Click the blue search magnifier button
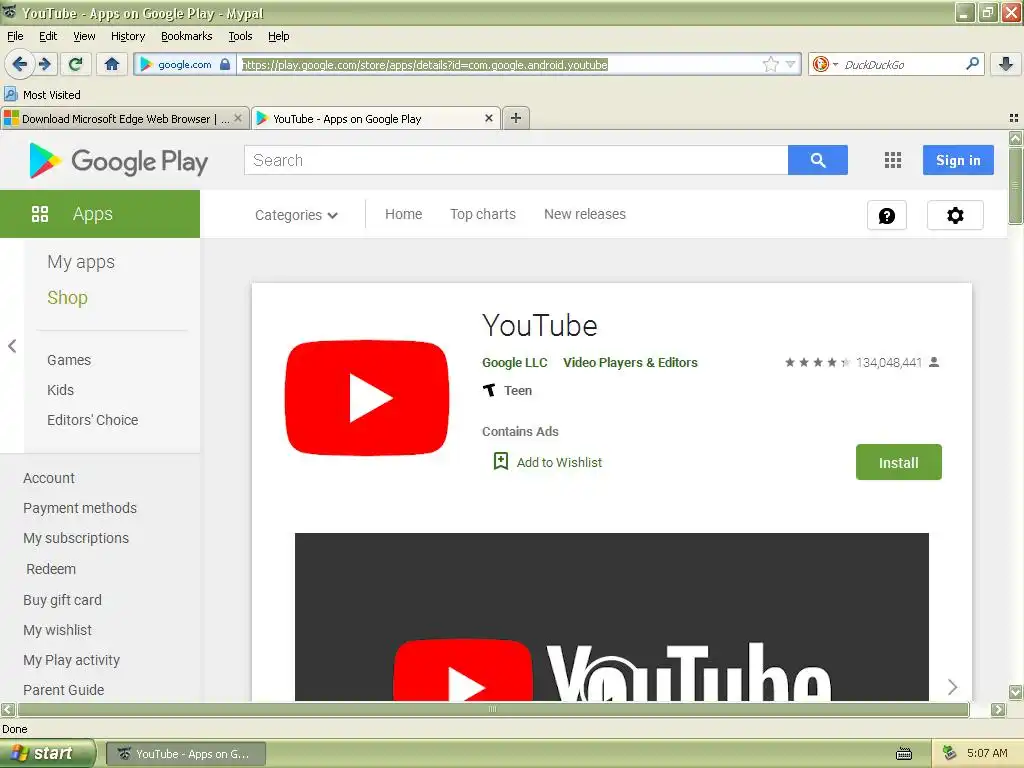 coord(818,160)
